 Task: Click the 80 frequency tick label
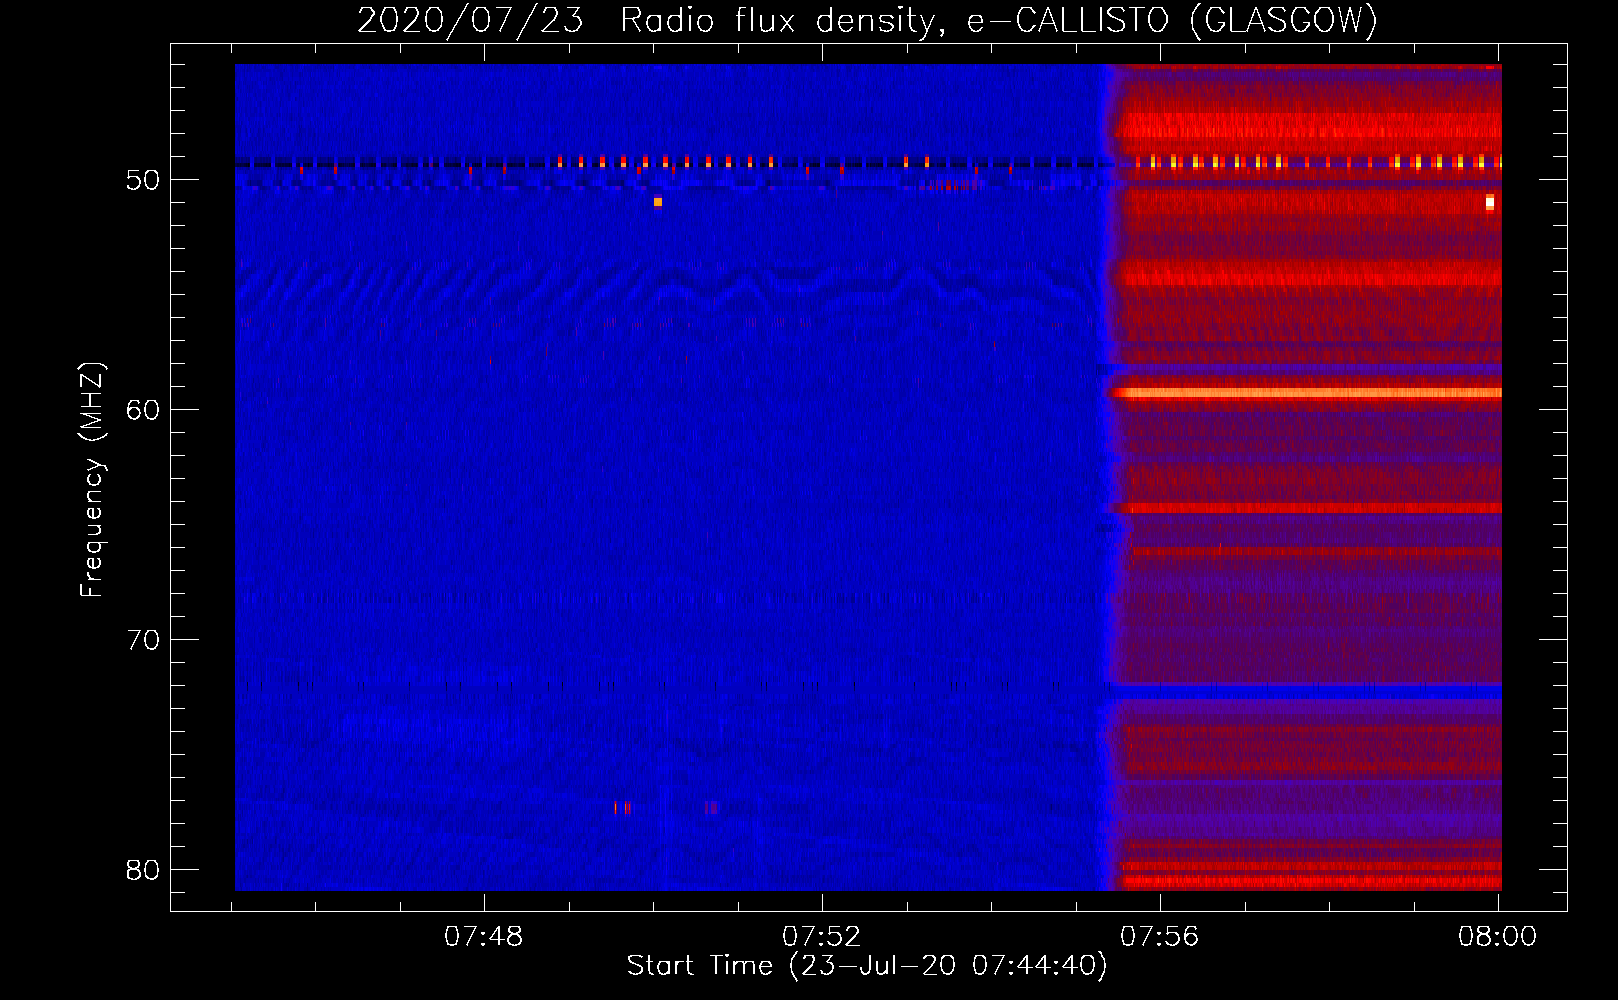[143, 870]
